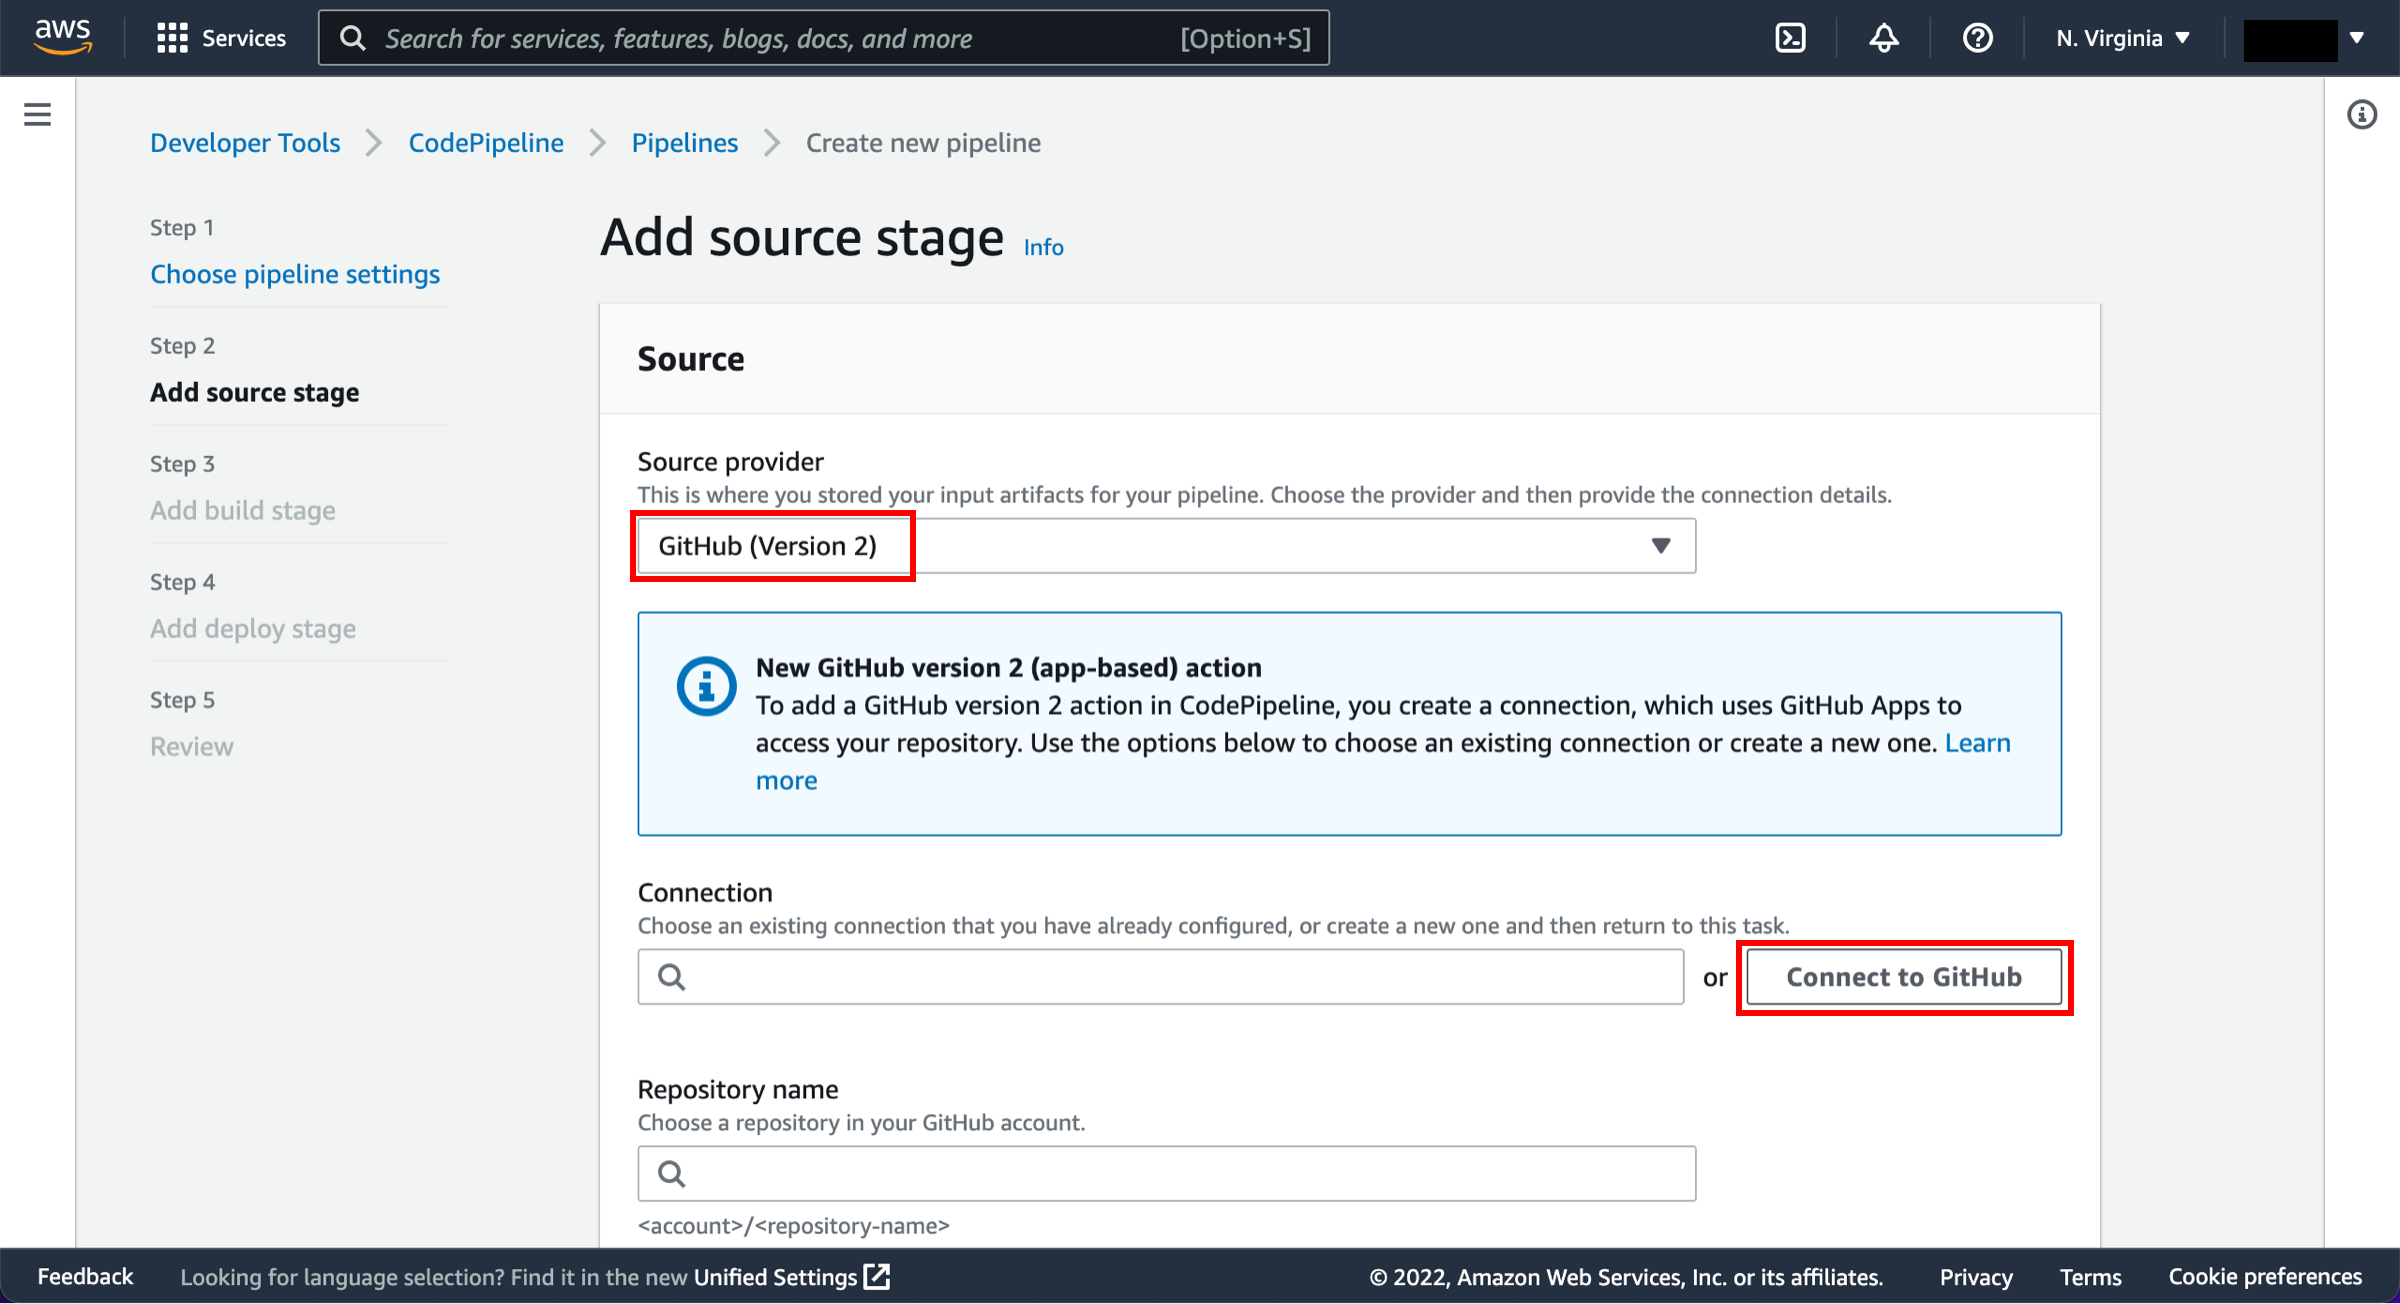Viewport: 2400px width, 1304px height.
Task: Go to Developer Tools breadcrumb
Action: [x=245, y=143]
